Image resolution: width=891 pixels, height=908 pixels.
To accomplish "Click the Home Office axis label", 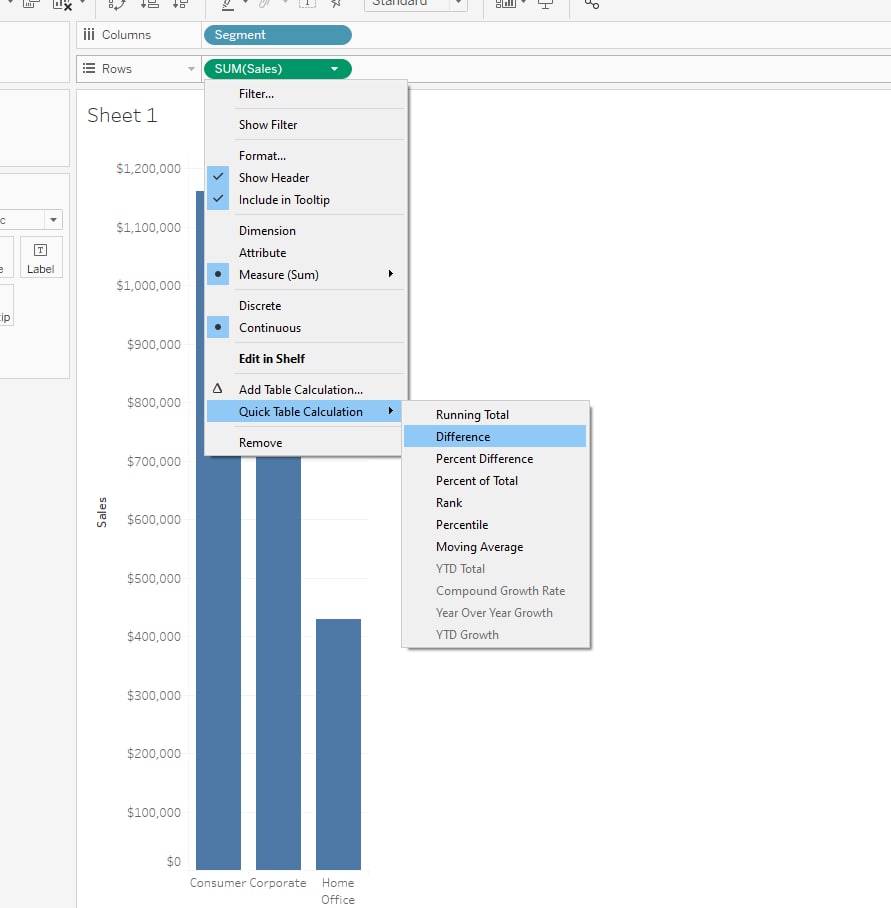I will [338, 891].
